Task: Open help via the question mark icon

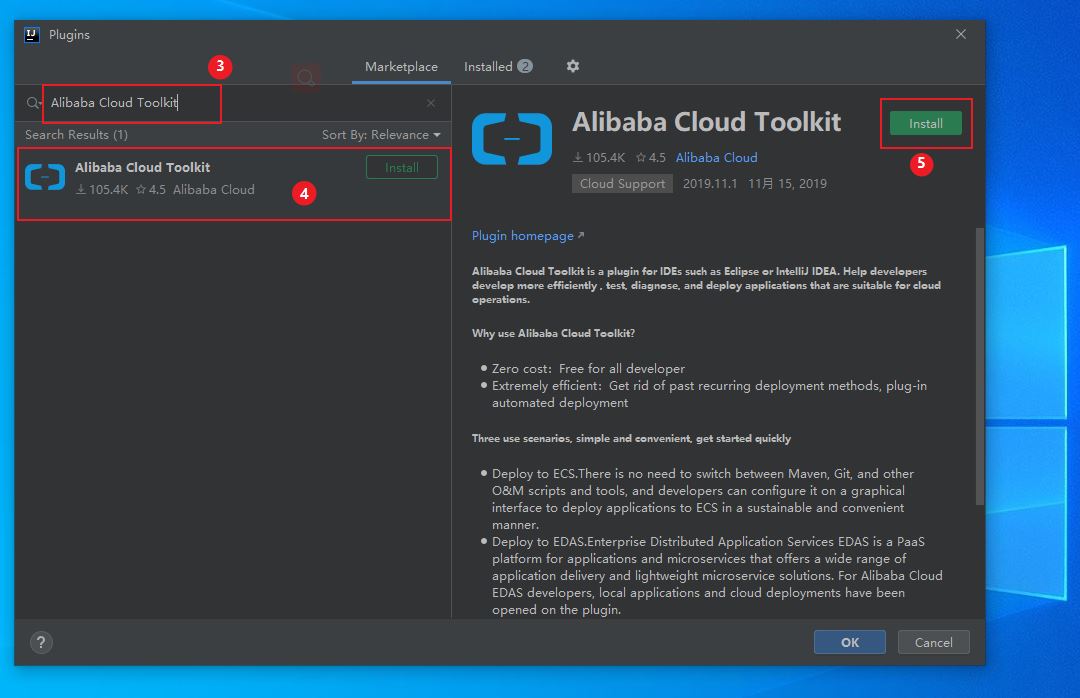Action: 41,642
